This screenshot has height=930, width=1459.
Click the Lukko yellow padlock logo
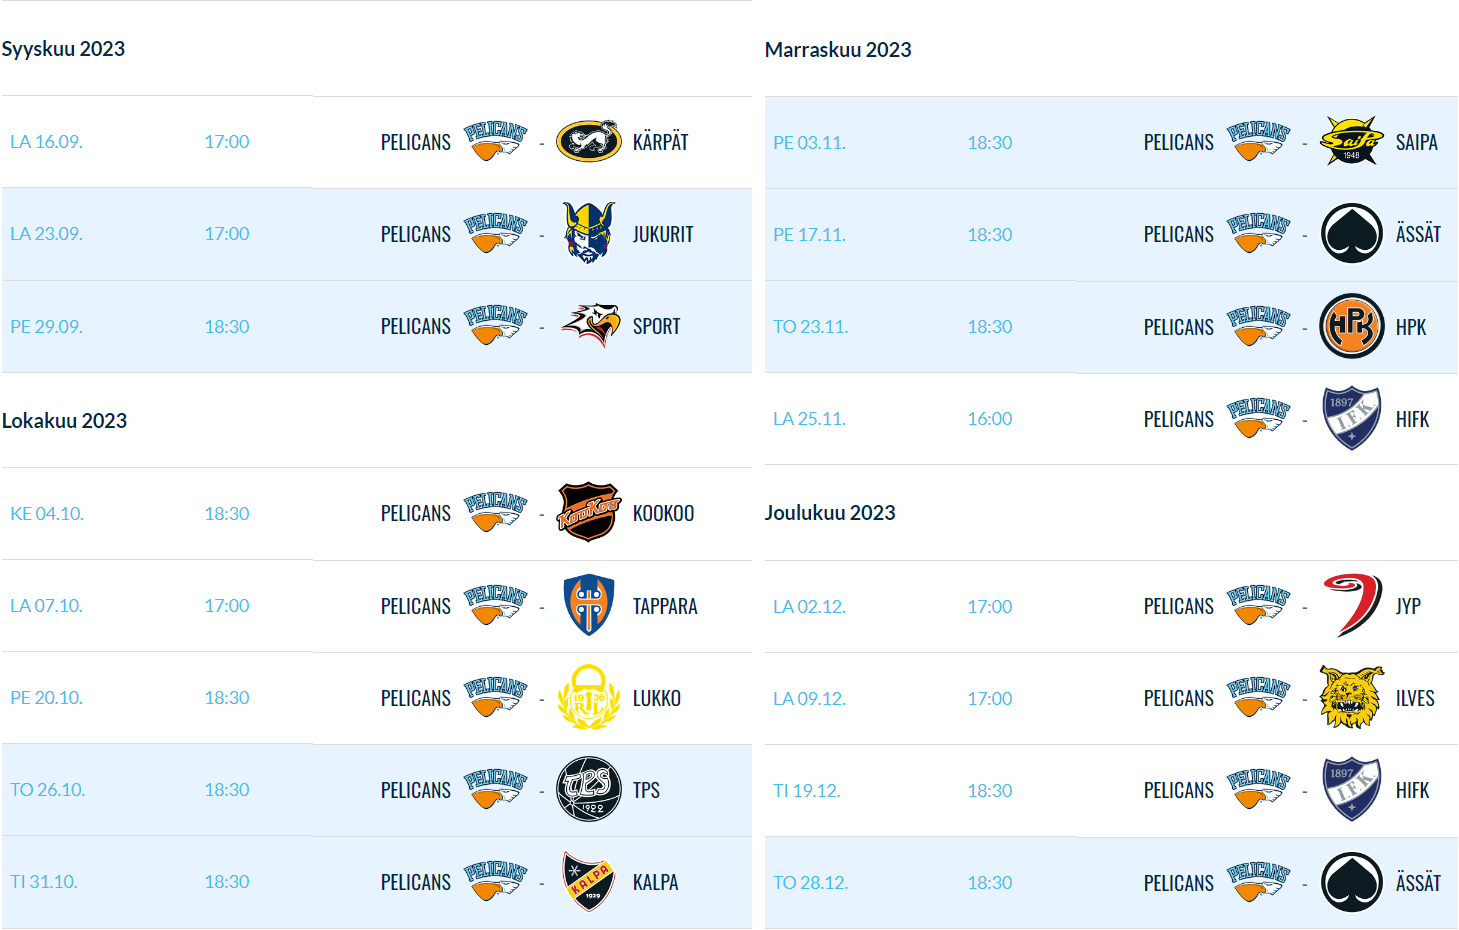(x=589, y=697)
